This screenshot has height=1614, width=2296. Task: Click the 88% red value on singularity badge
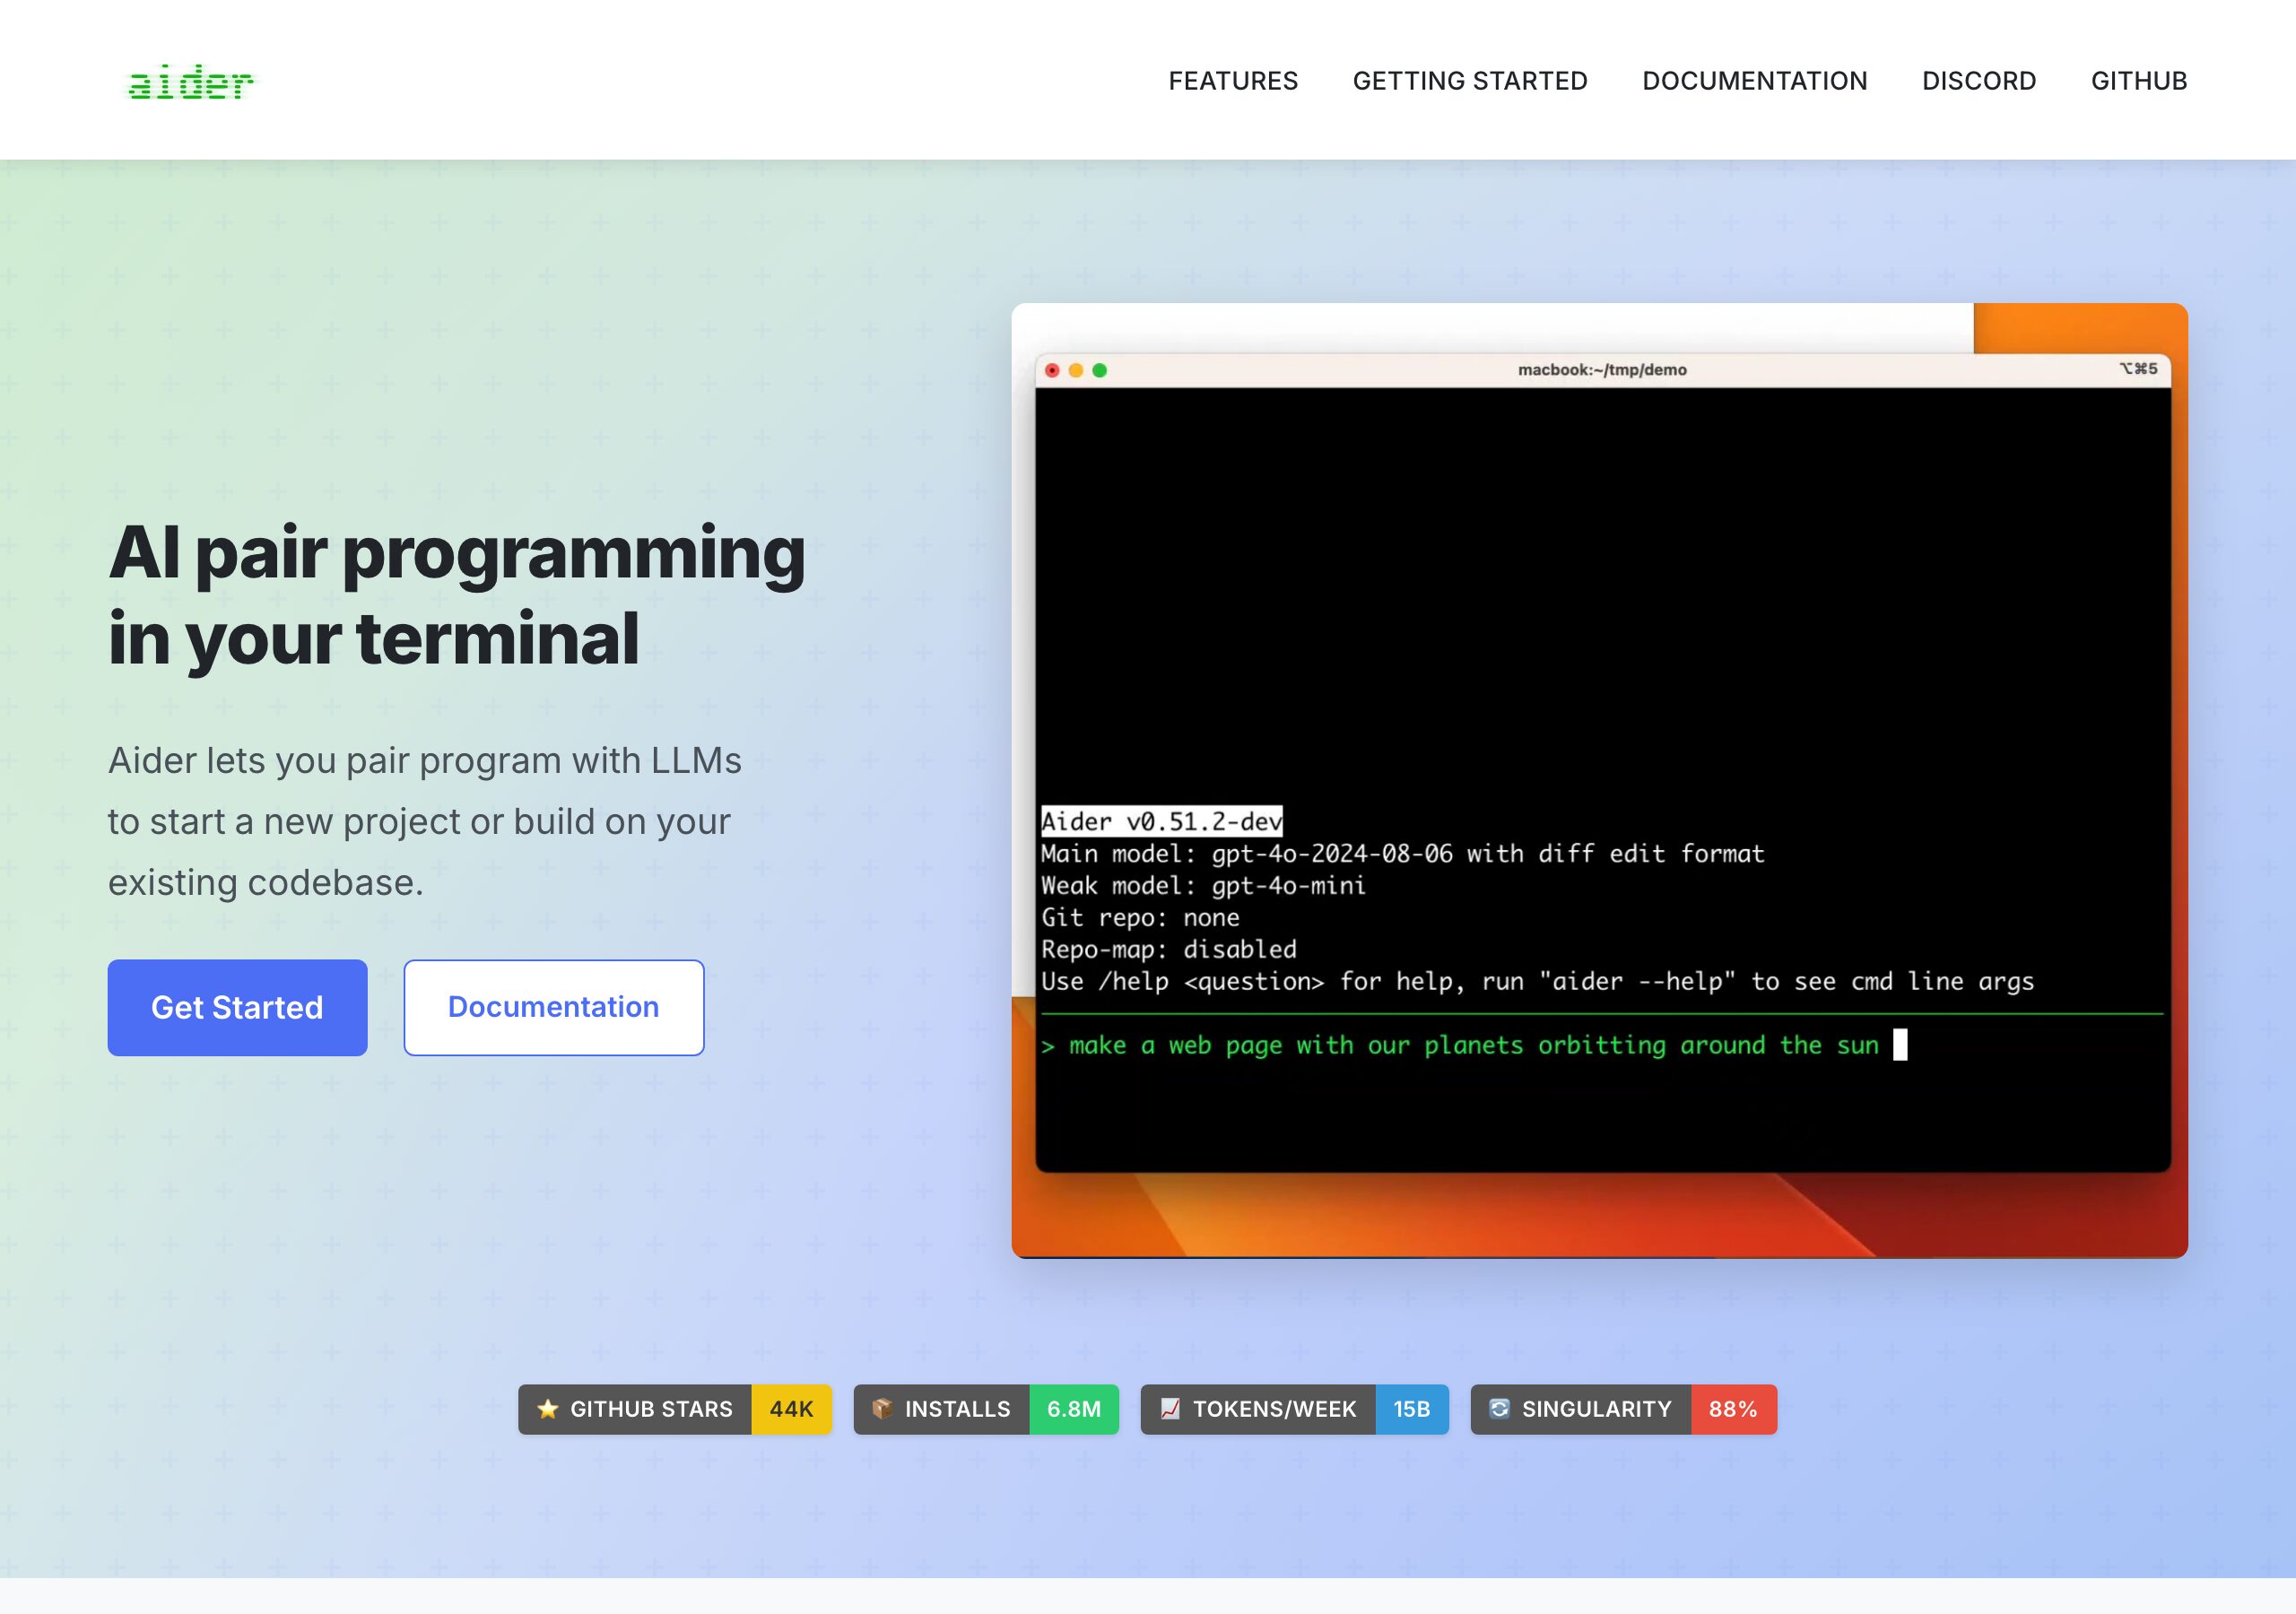point(1733,1409)
